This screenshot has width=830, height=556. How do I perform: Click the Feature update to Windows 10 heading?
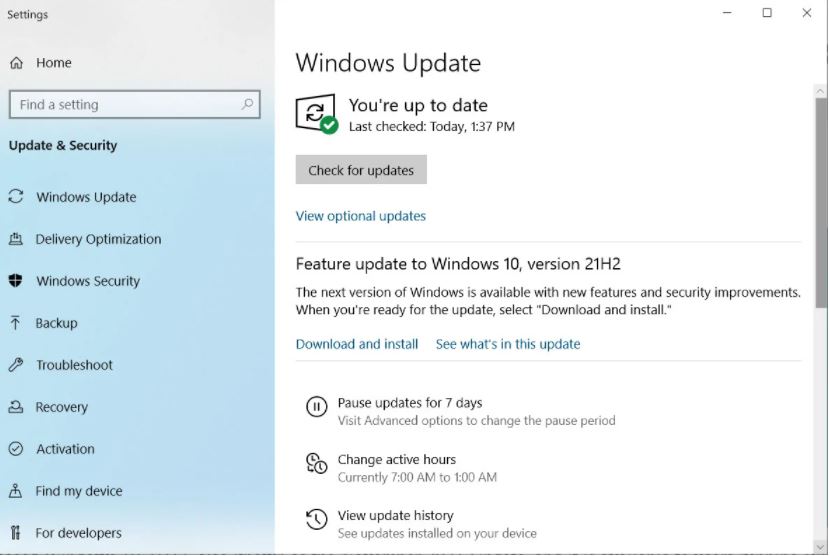coord(458,264)
